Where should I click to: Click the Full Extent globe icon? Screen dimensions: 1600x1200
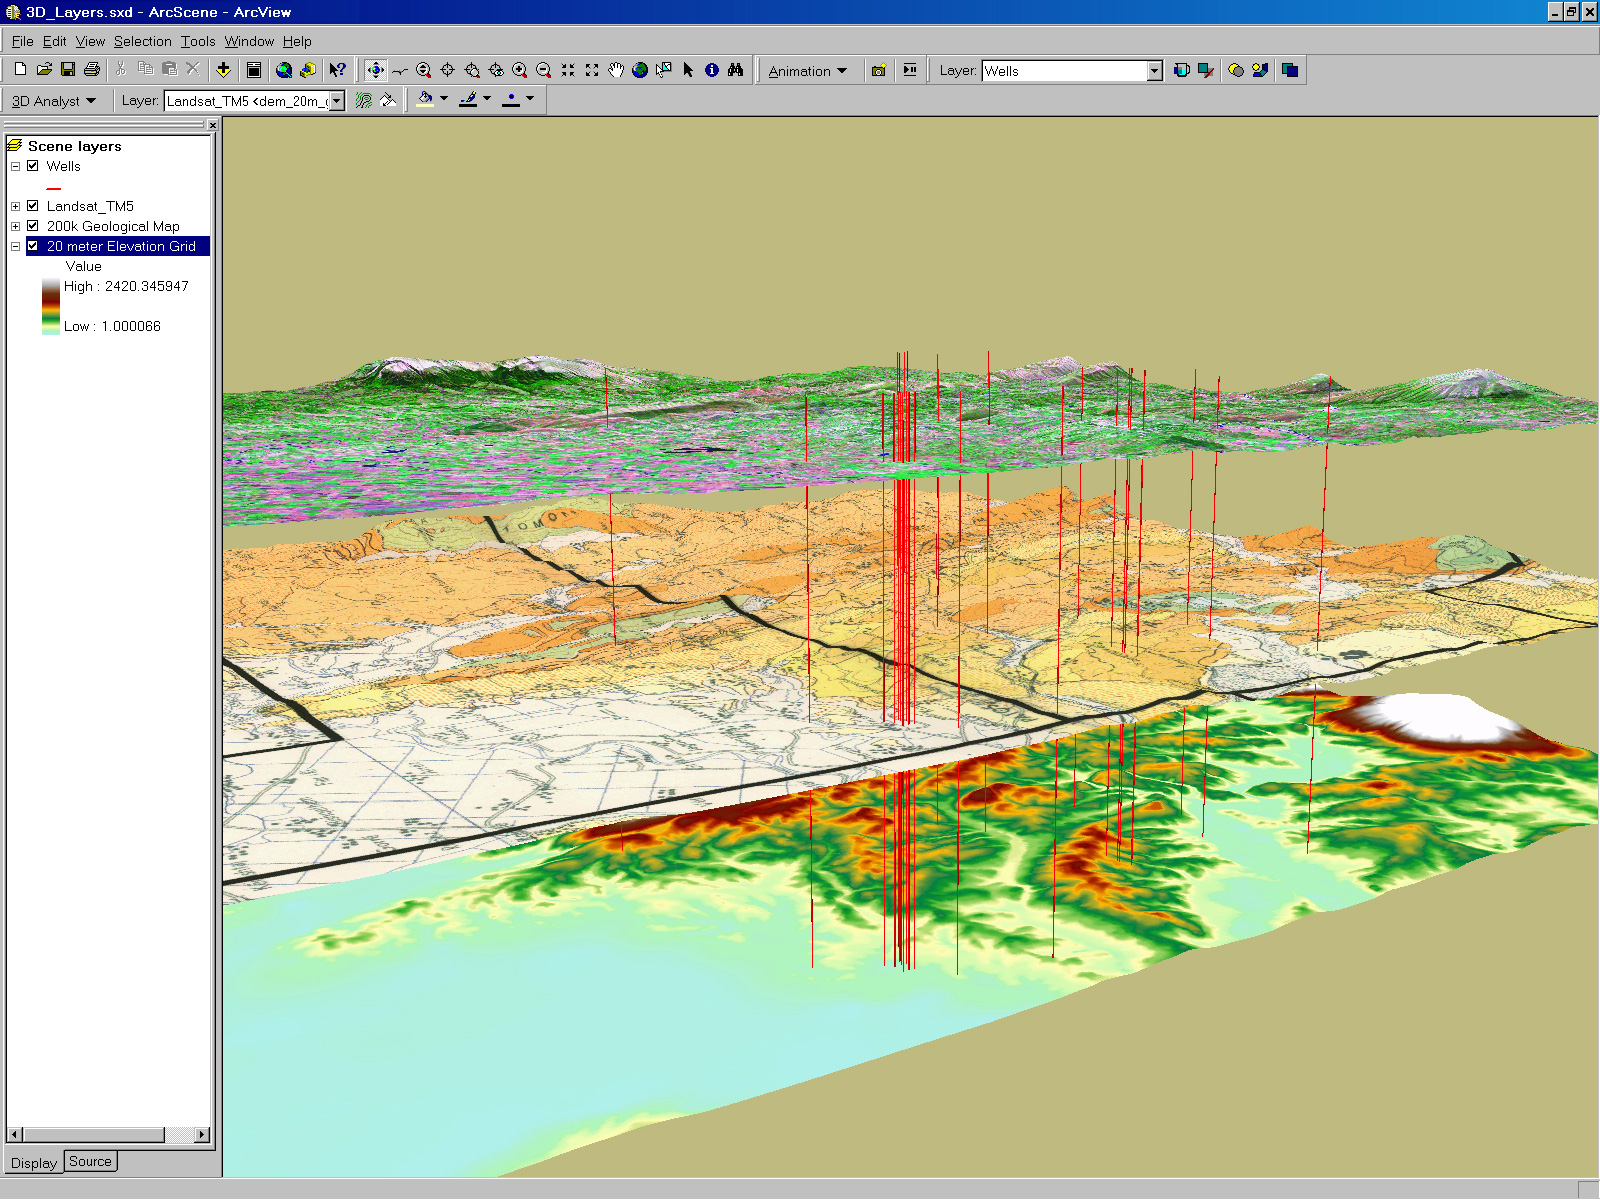[640, 70]
